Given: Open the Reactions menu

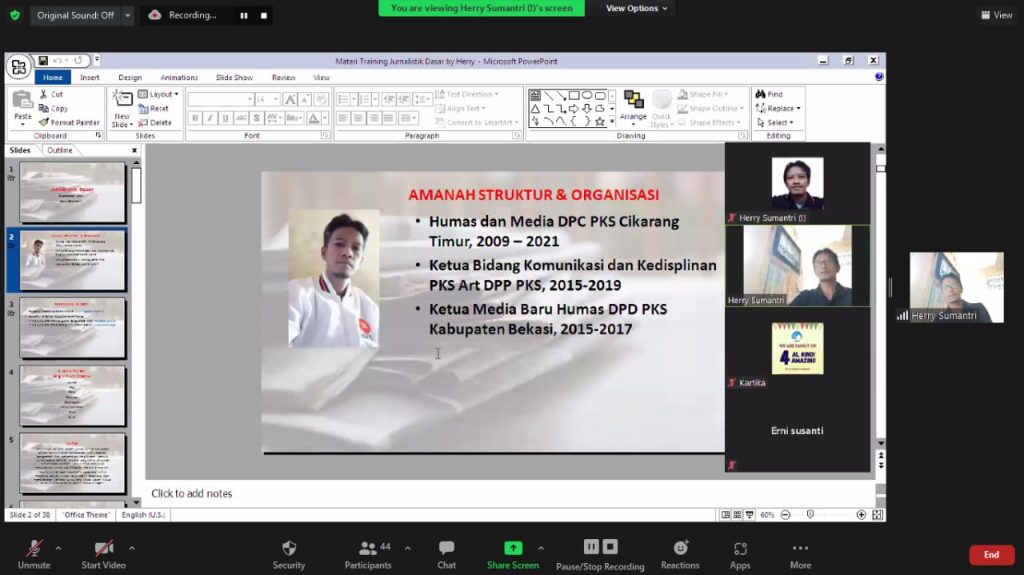Looking at the screenshot, I should (680, 548).
